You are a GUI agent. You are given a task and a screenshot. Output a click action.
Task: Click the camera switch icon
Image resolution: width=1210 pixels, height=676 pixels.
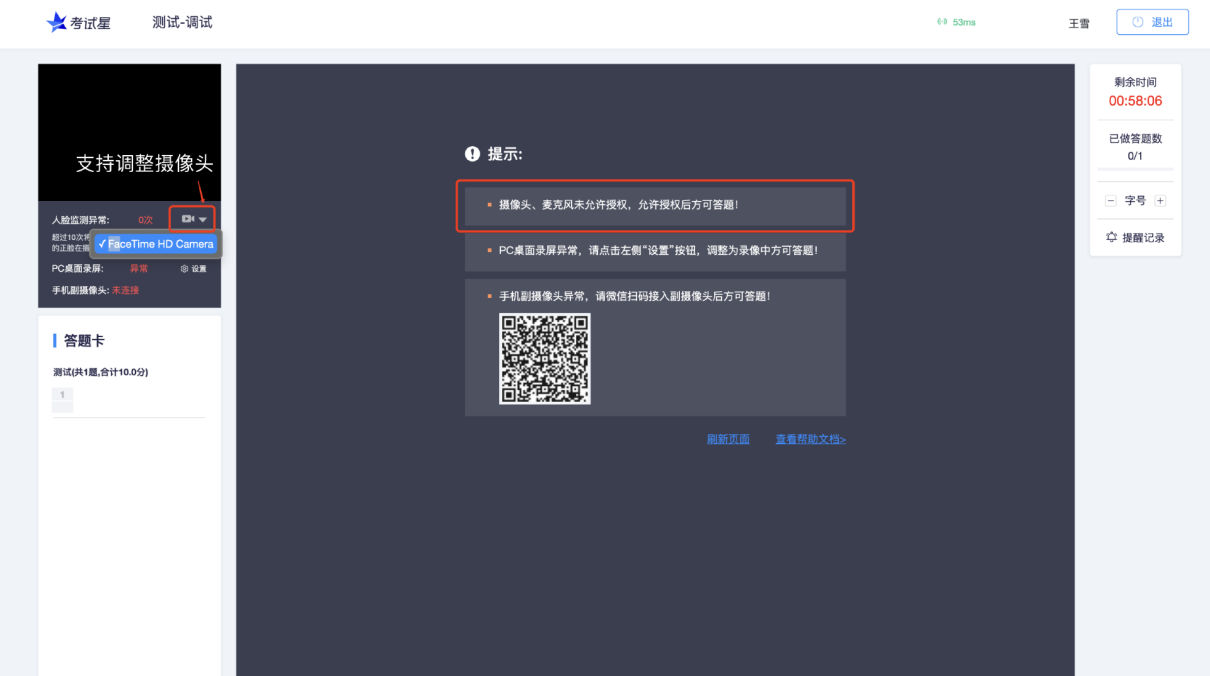click(187, 219)
